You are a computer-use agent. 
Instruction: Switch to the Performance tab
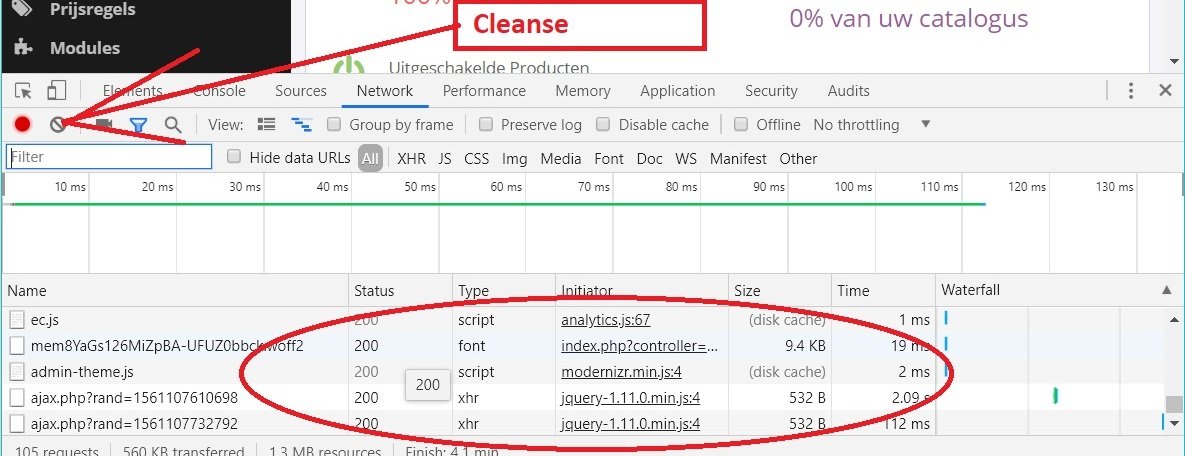click(x=484, y=91)
